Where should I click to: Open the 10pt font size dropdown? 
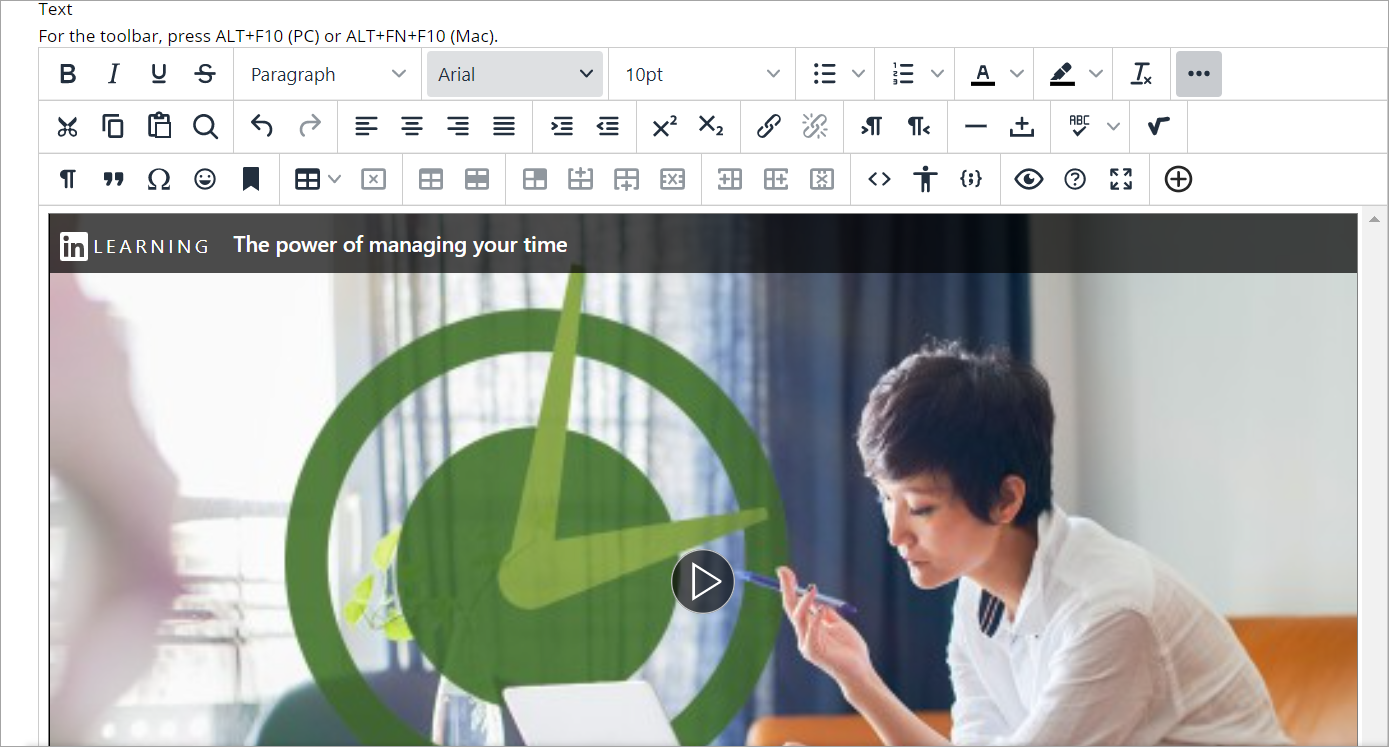coord(702,74)
